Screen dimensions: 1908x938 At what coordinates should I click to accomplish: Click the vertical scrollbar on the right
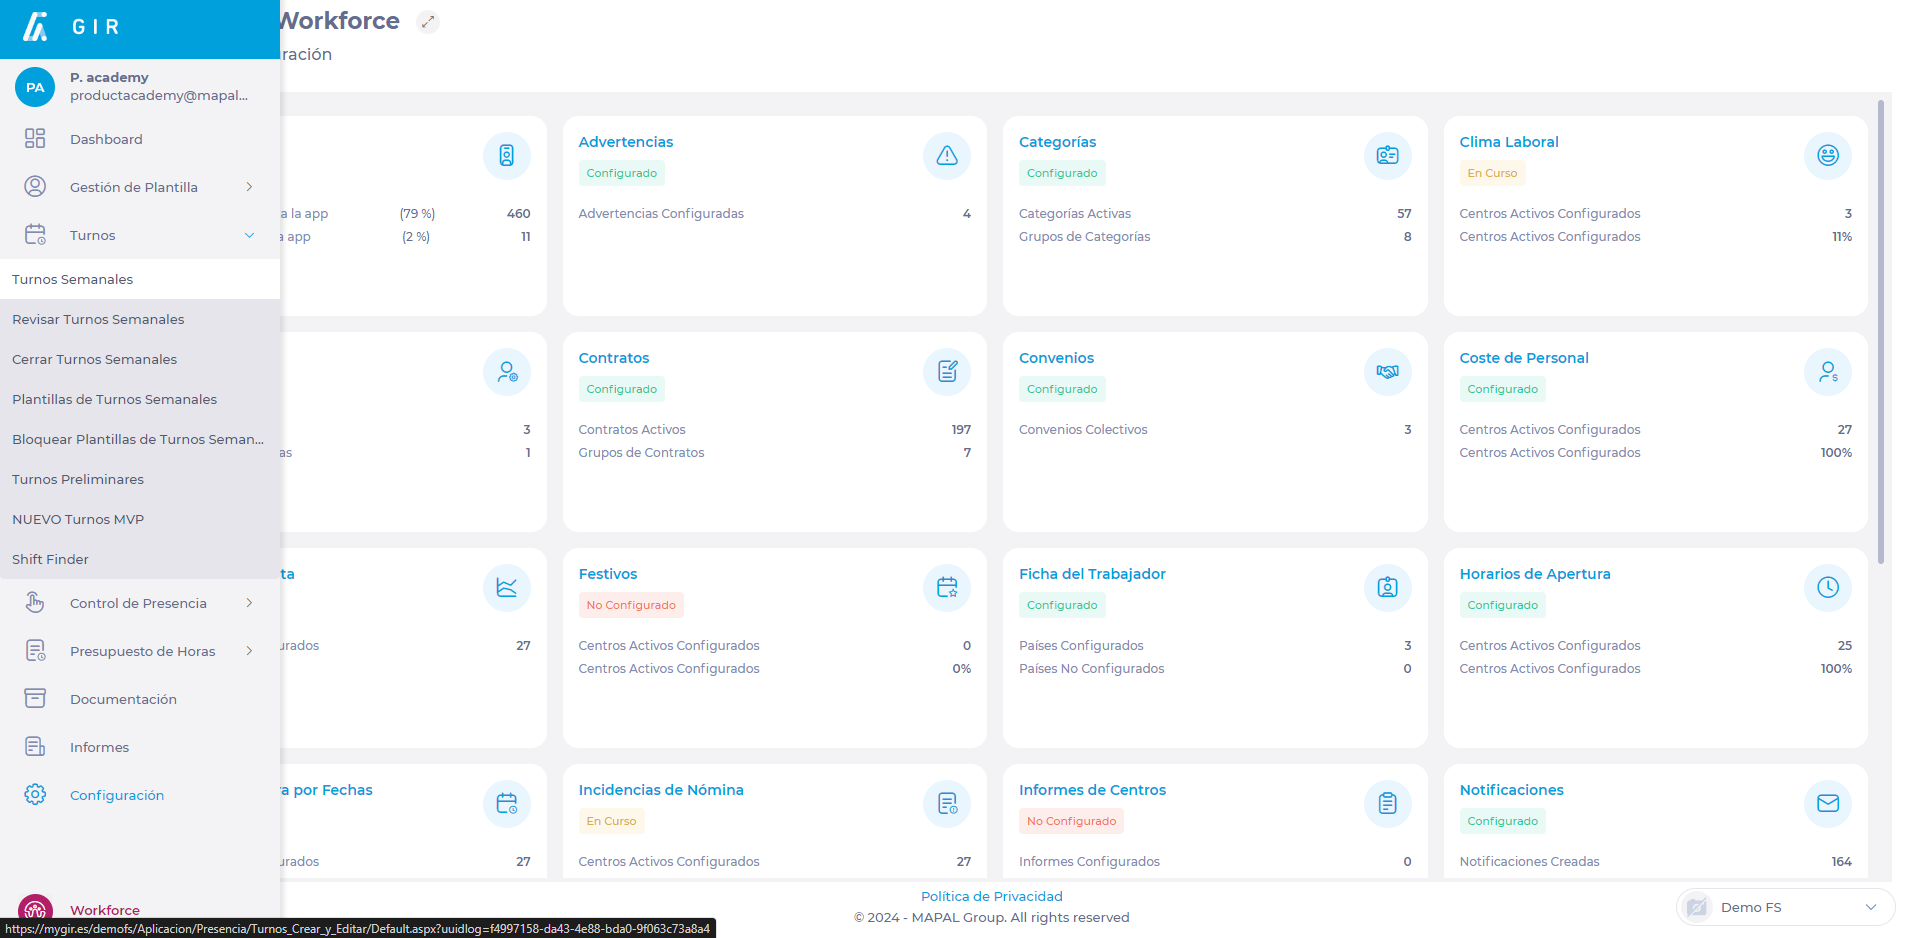[x=1880, y=330]
